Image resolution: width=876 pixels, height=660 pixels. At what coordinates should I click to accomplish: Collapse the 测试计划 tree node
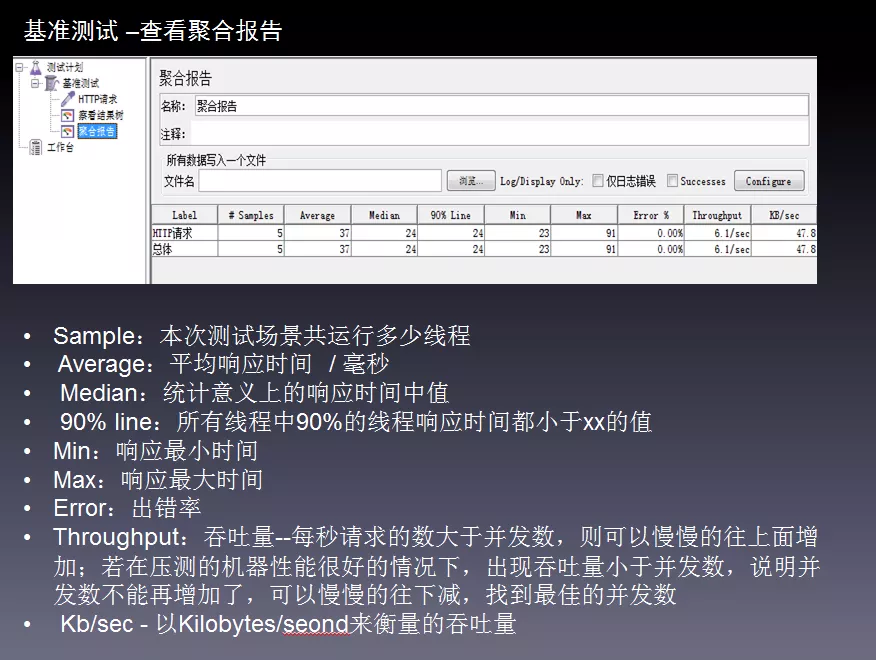click(x=20, y=68)
